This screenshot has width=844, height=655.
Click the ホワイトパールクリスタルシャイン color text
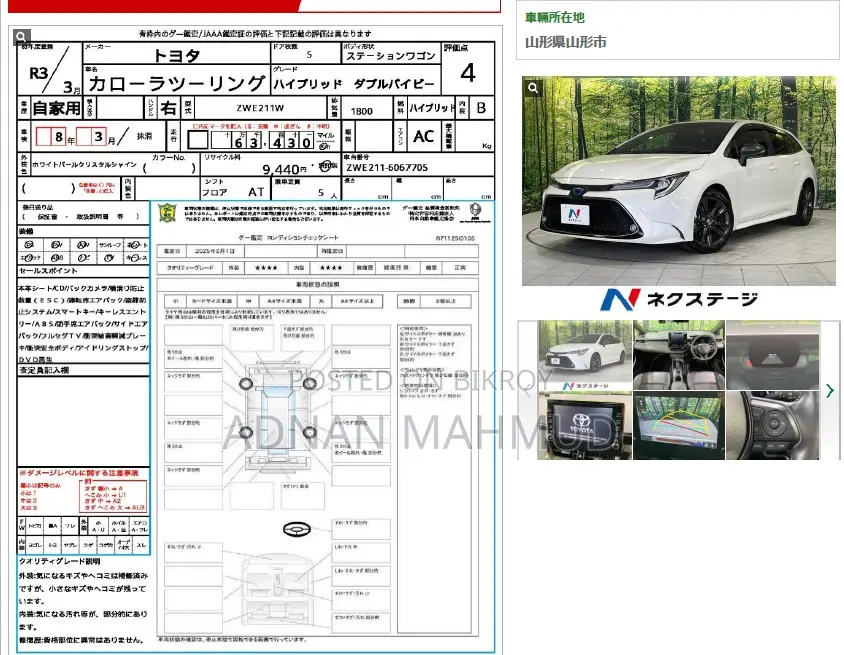pyautogui.click(x=85, y=164)
